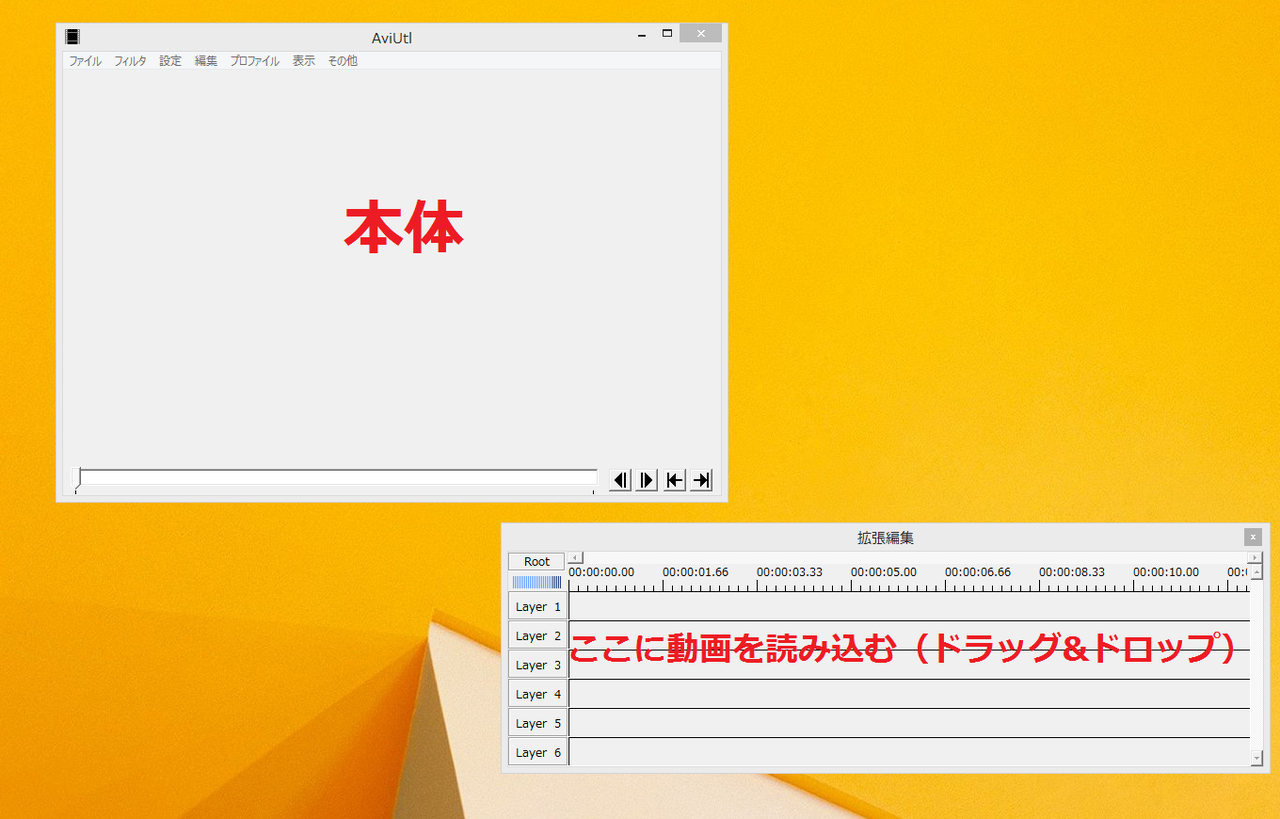Click the layer list scroll-down arrow
This screenshot has height=819, width=1280.
1257,760
